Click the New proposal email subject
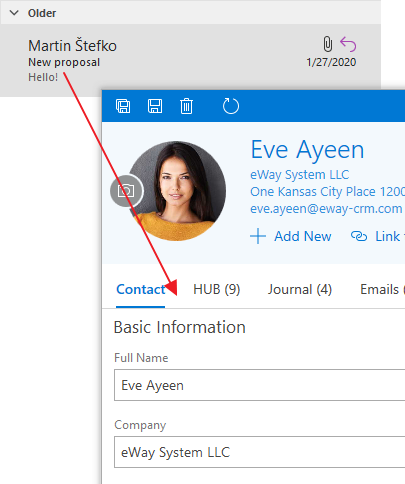 pos(64,62)
